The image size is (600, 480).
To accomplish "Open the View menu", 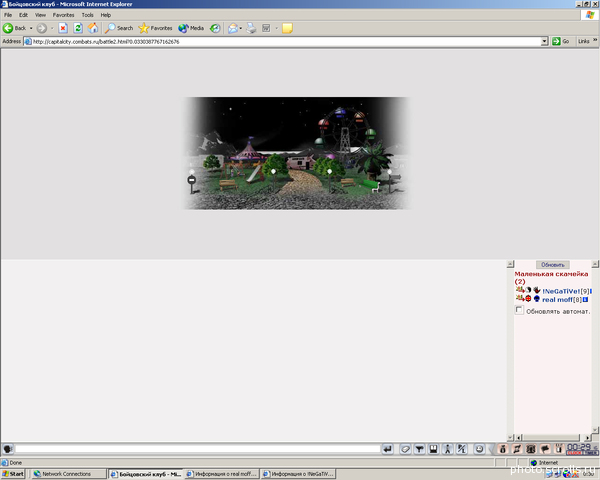I will 40,15.
